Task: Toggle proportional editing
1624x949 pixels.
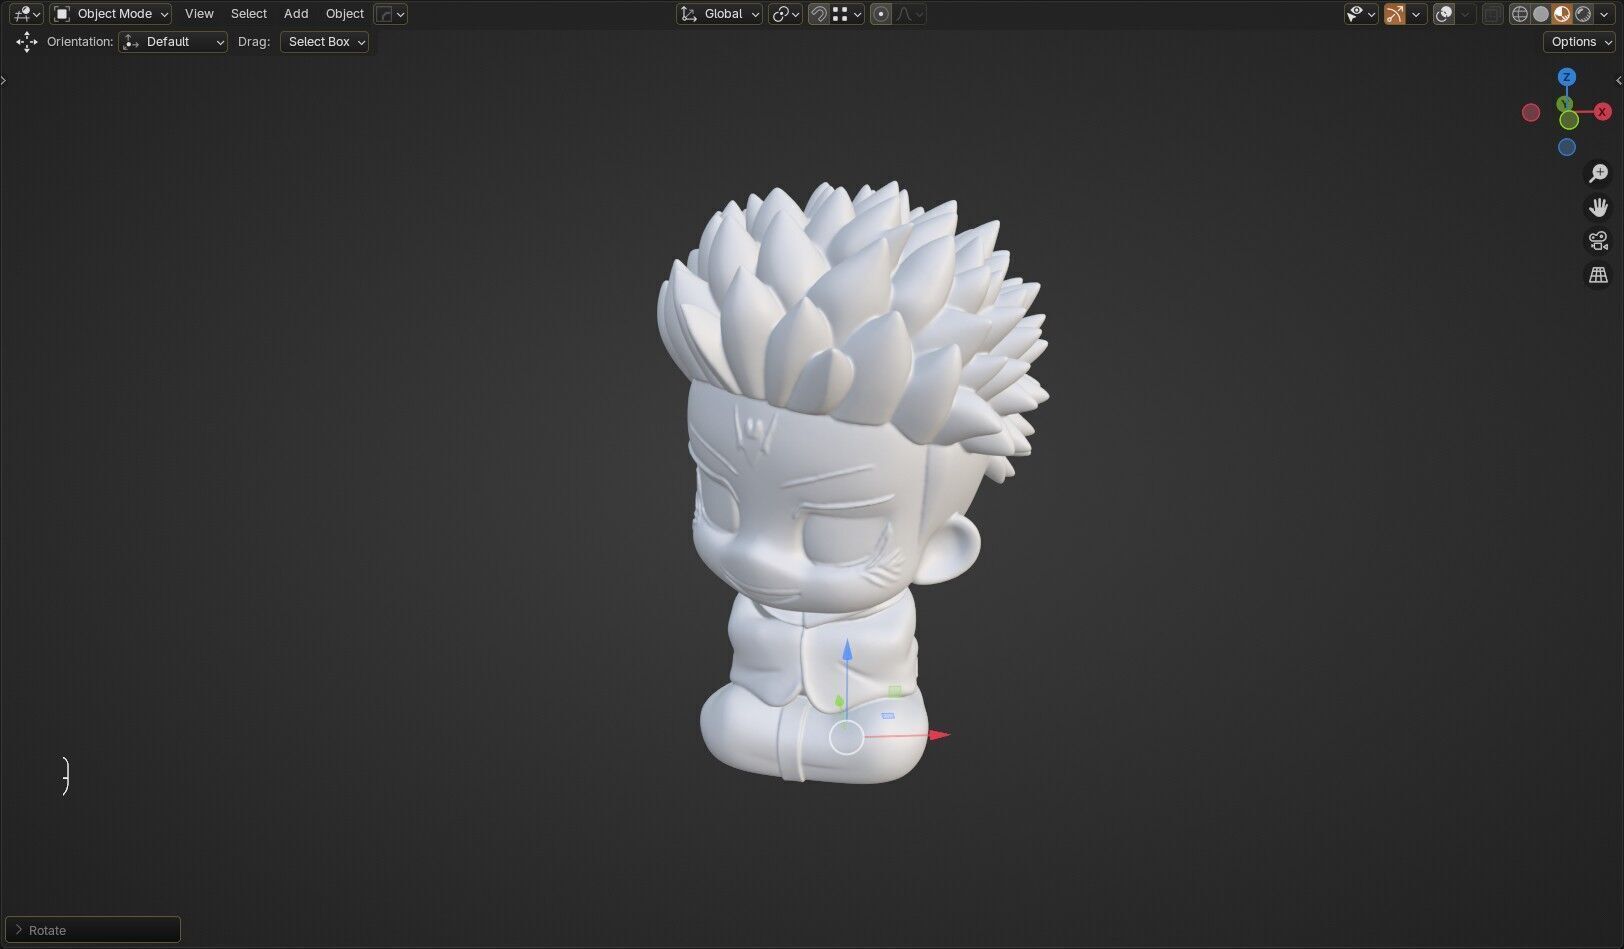Action: click(x=881, y=14)
